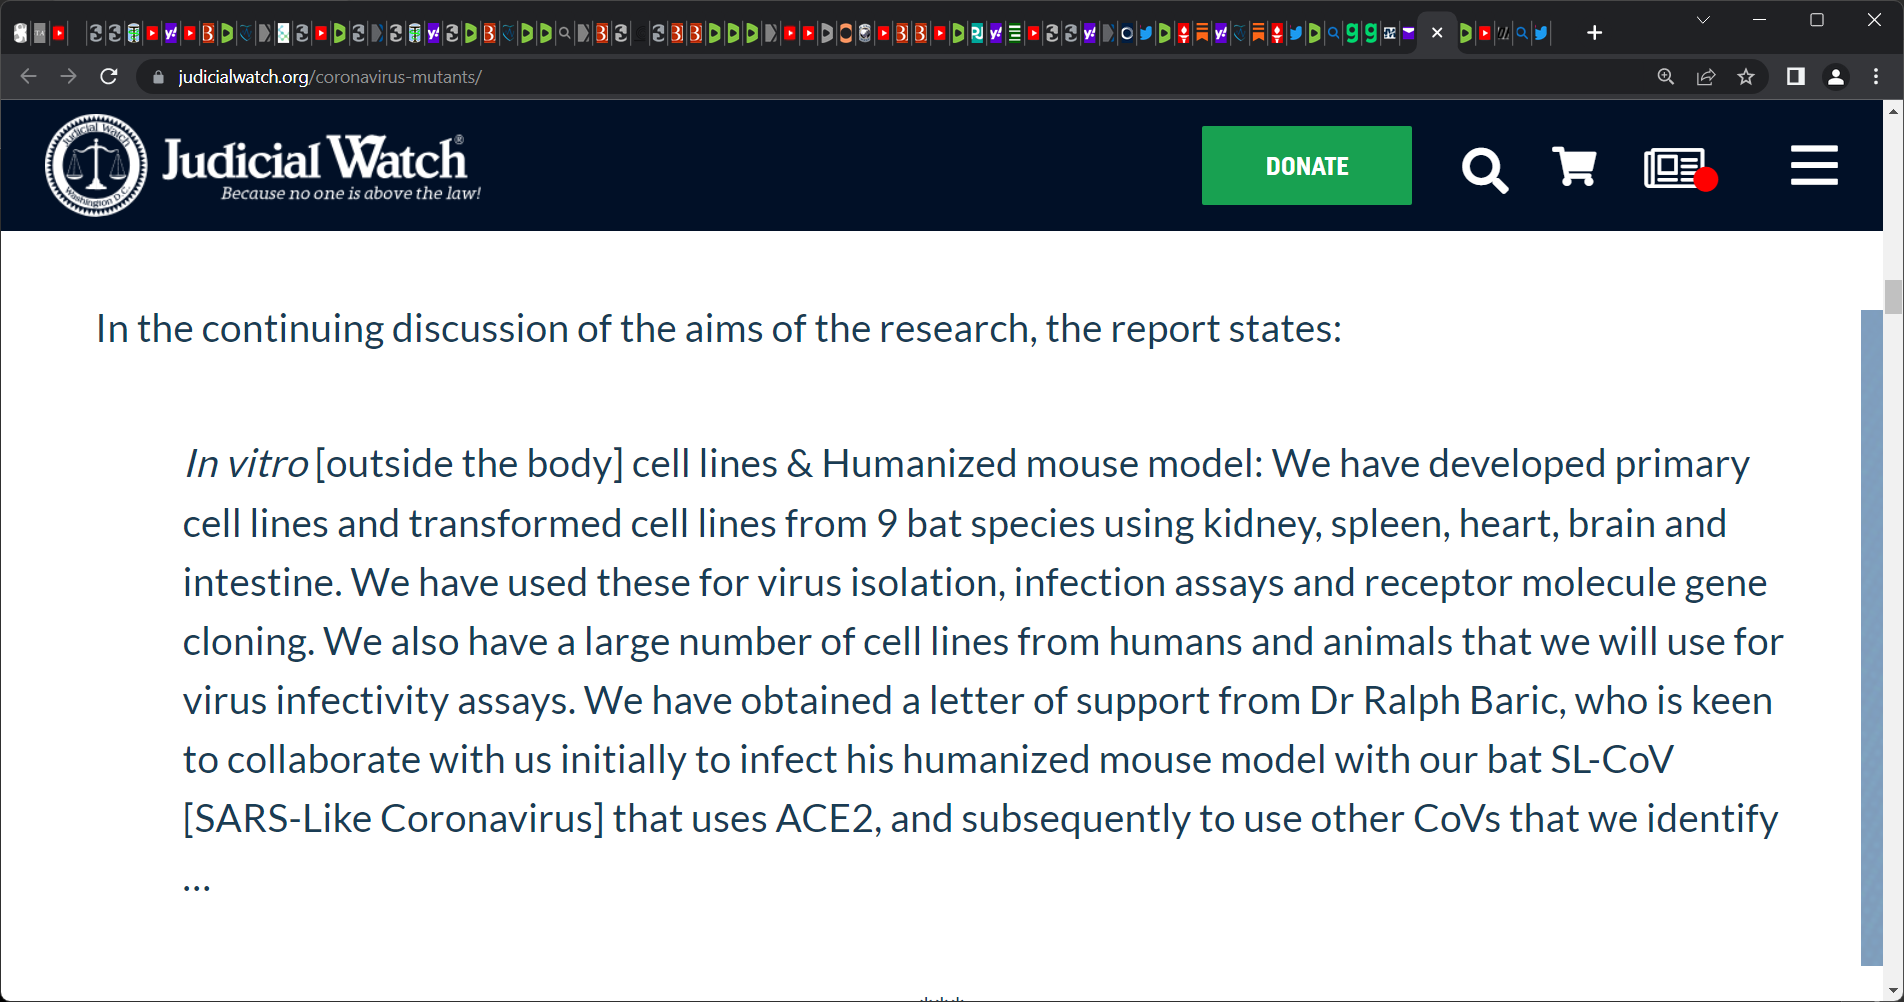1904x1002 pixels.
Task: Toggle the browser side panel
Action: pos(1796,77)
